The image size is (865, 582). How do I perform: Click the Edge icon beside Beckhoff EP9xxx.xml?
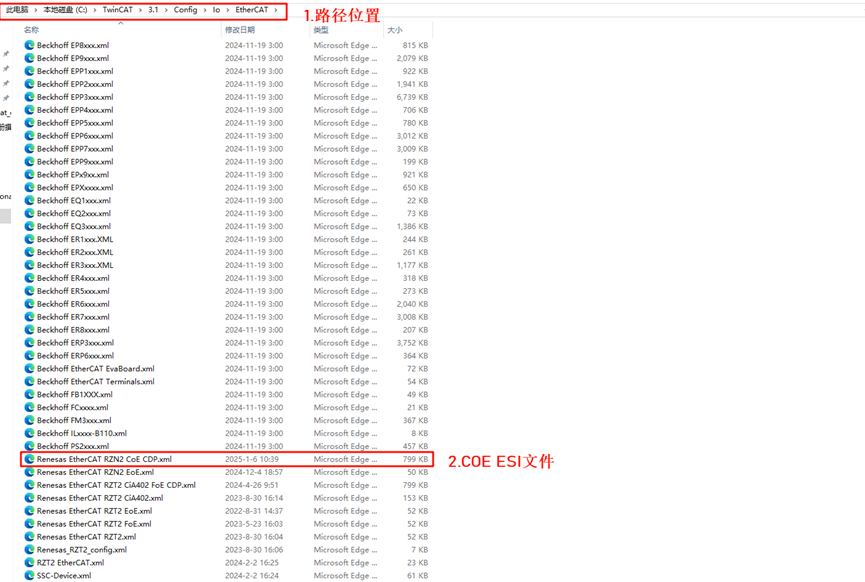pyautogui.click(x=29, y=58)
